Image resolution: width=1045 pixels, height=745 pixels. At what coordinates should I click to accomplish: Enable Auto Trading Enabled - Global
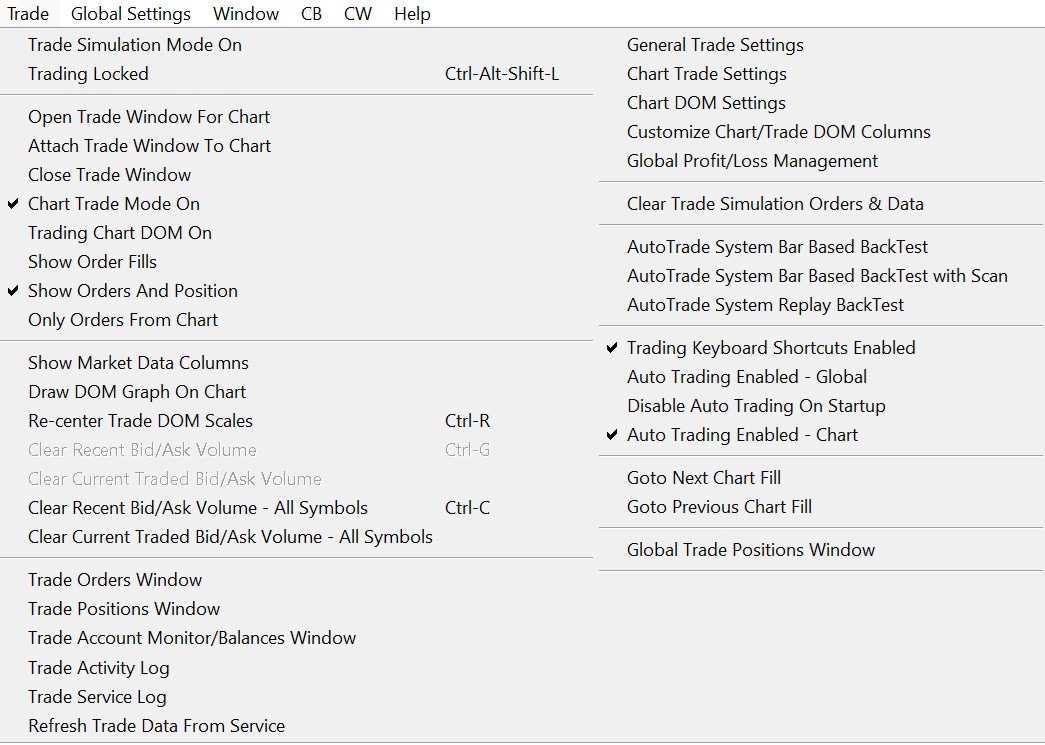point(746,377)
